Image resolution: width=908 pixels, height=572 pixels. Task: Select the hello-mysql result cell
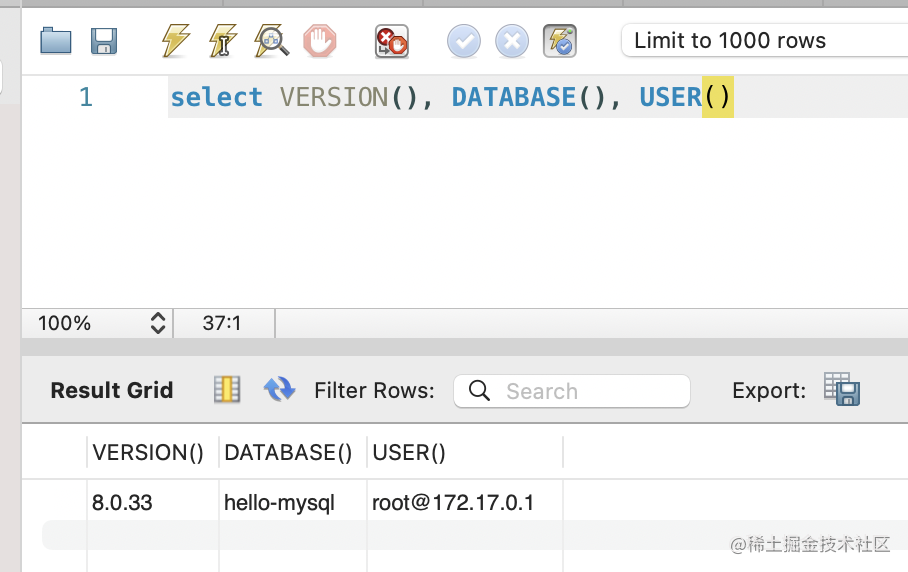click(279, 502)
